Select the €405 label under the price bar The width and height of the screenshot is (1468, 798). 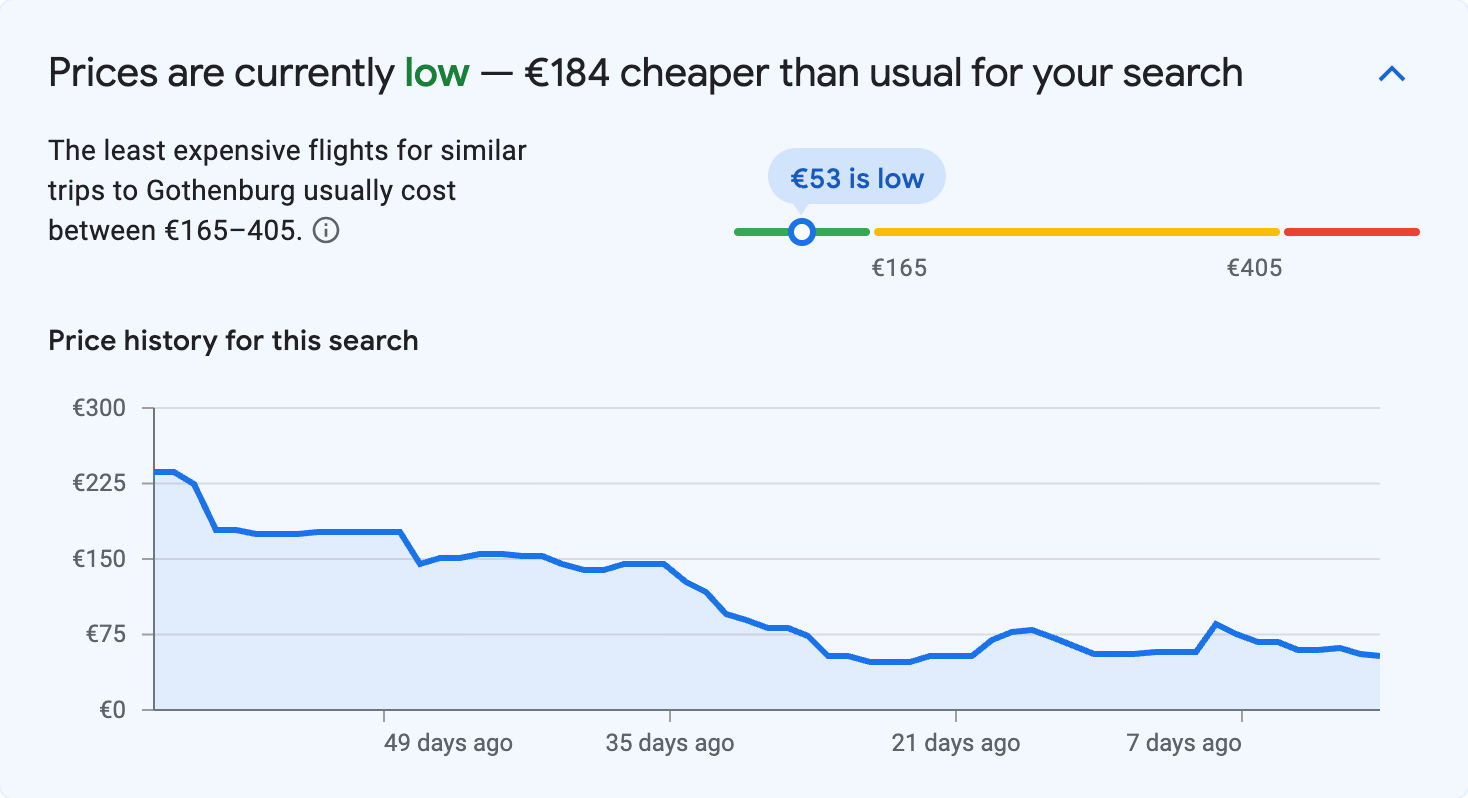(1256, 267)
